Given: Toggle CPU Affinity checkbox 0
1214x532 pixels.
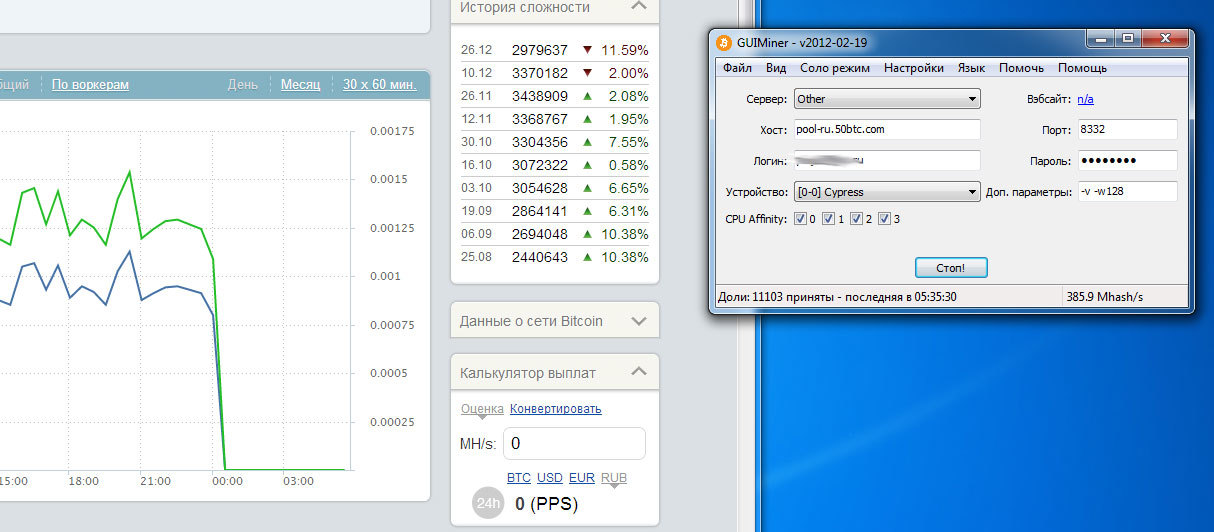Looking at the screenshot, I should pos(801,218).
